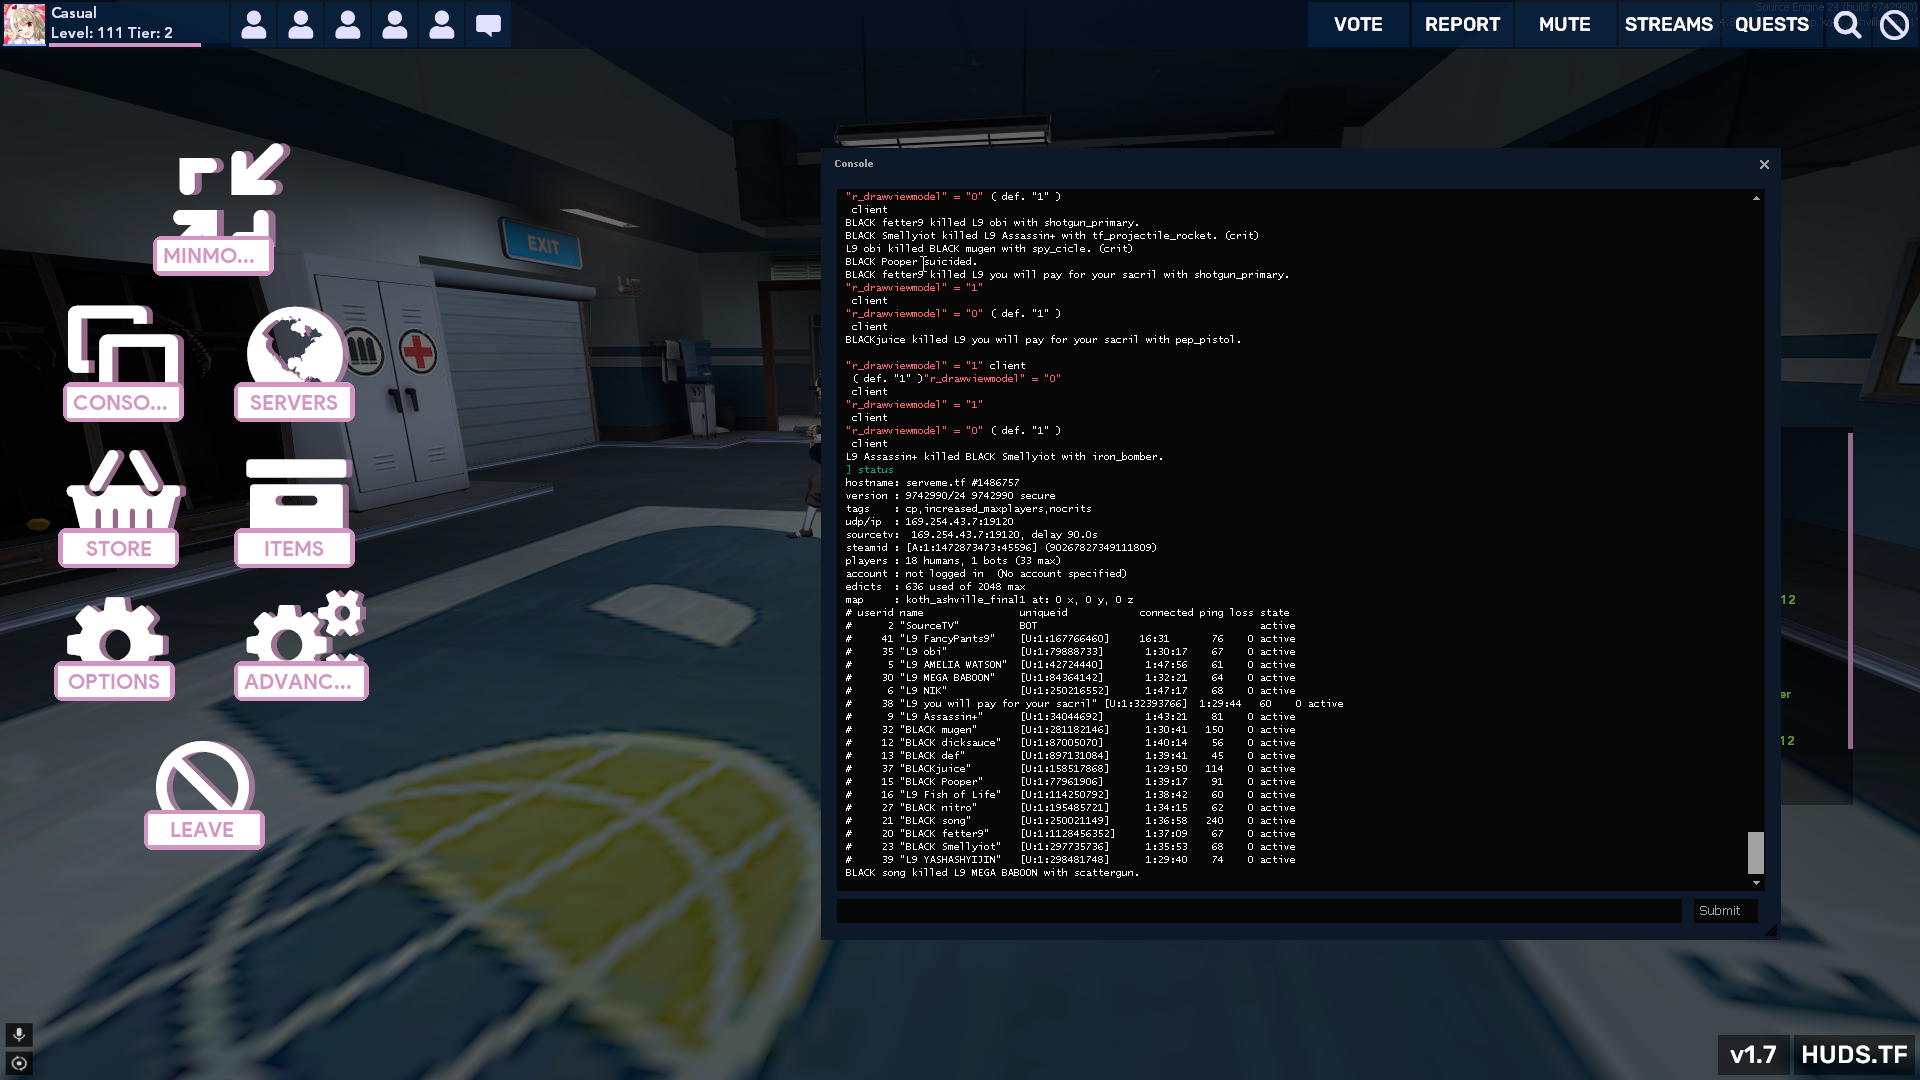The image size is (1920, 1080).
Task: Open the STREAMS panel
Action: (1668, 24)
